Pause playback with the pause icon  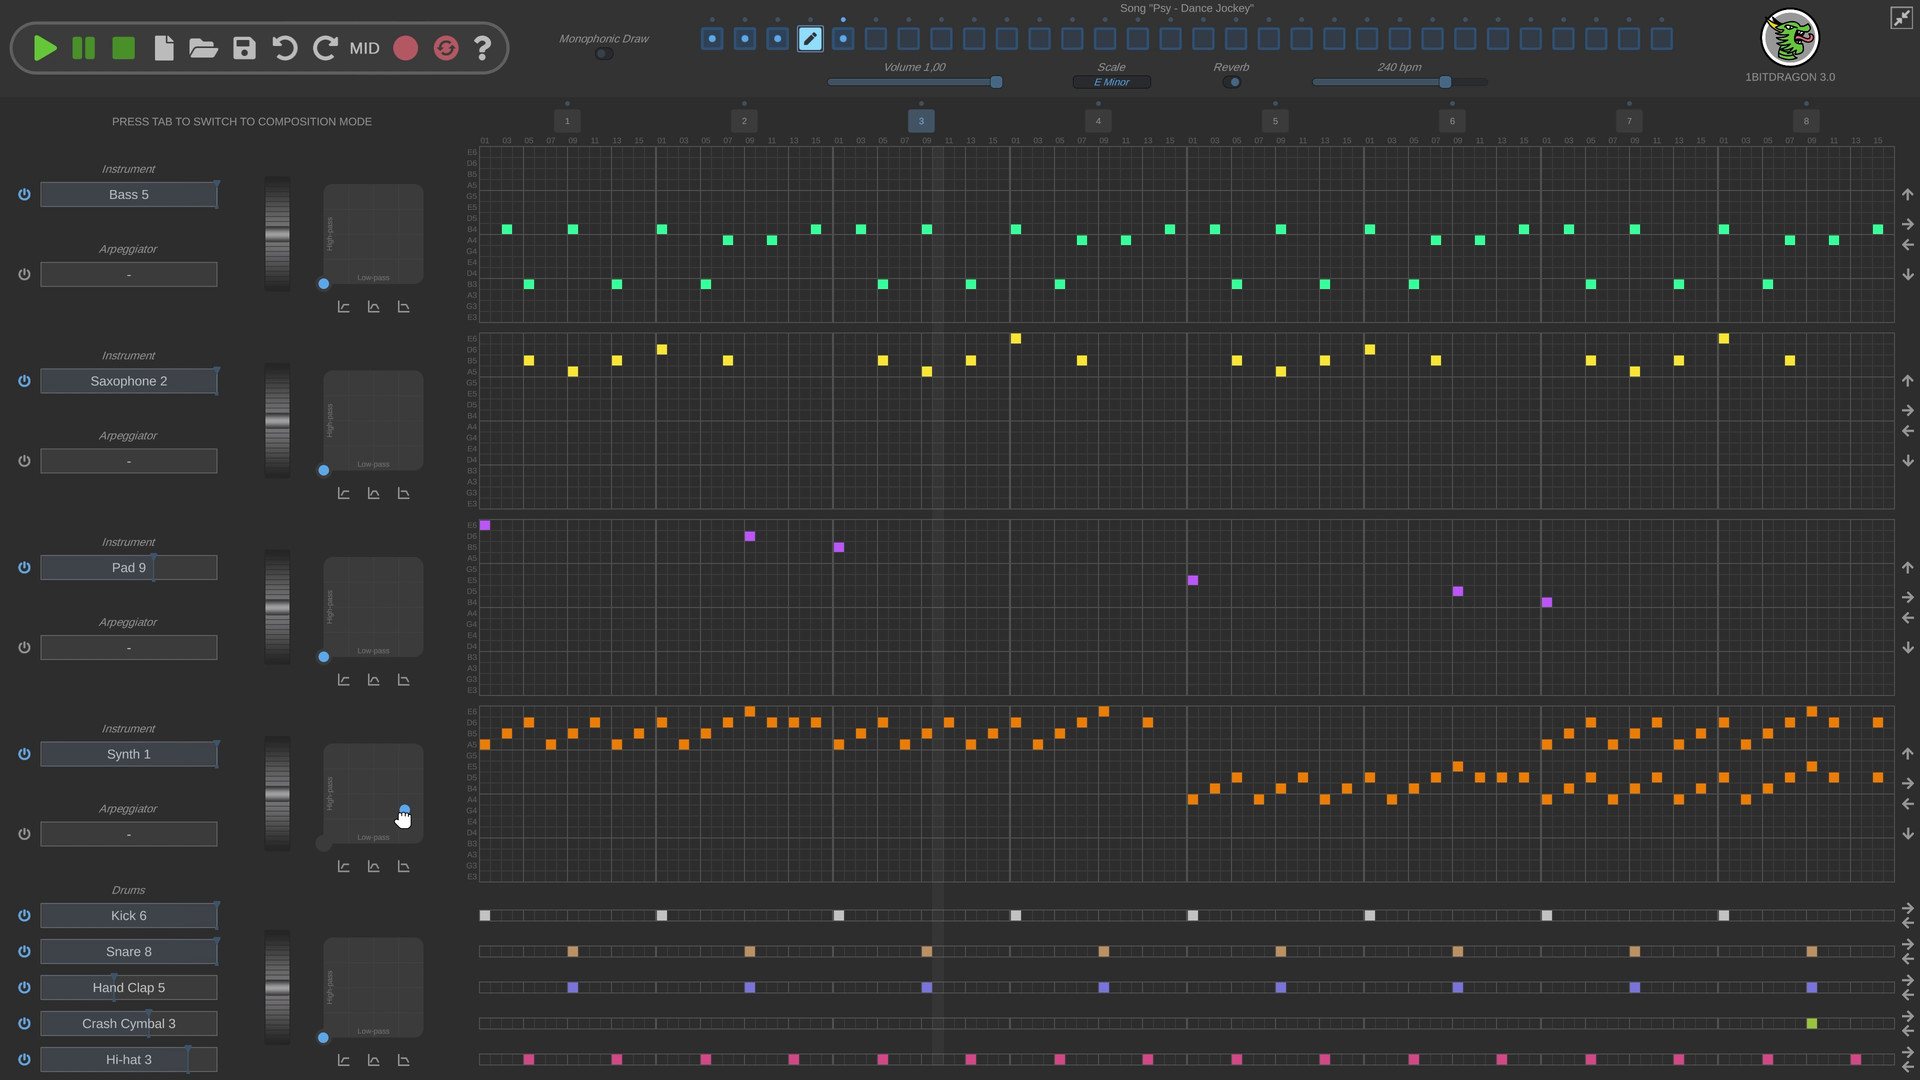coord(84,48)
